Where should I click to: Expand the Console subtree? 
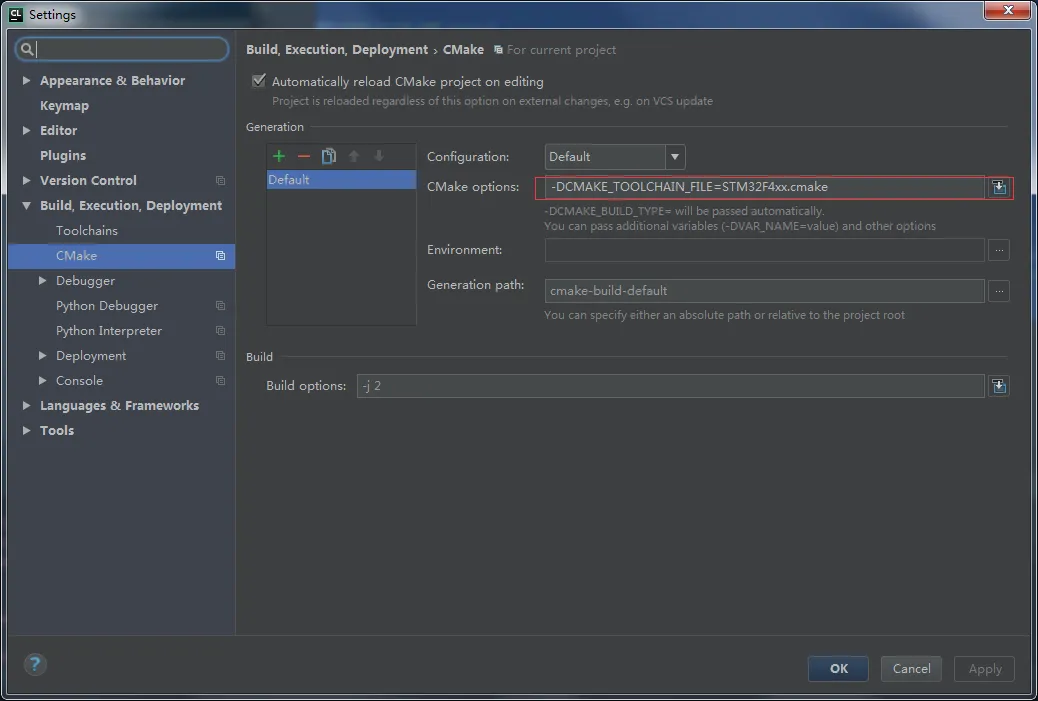[42, 381]
